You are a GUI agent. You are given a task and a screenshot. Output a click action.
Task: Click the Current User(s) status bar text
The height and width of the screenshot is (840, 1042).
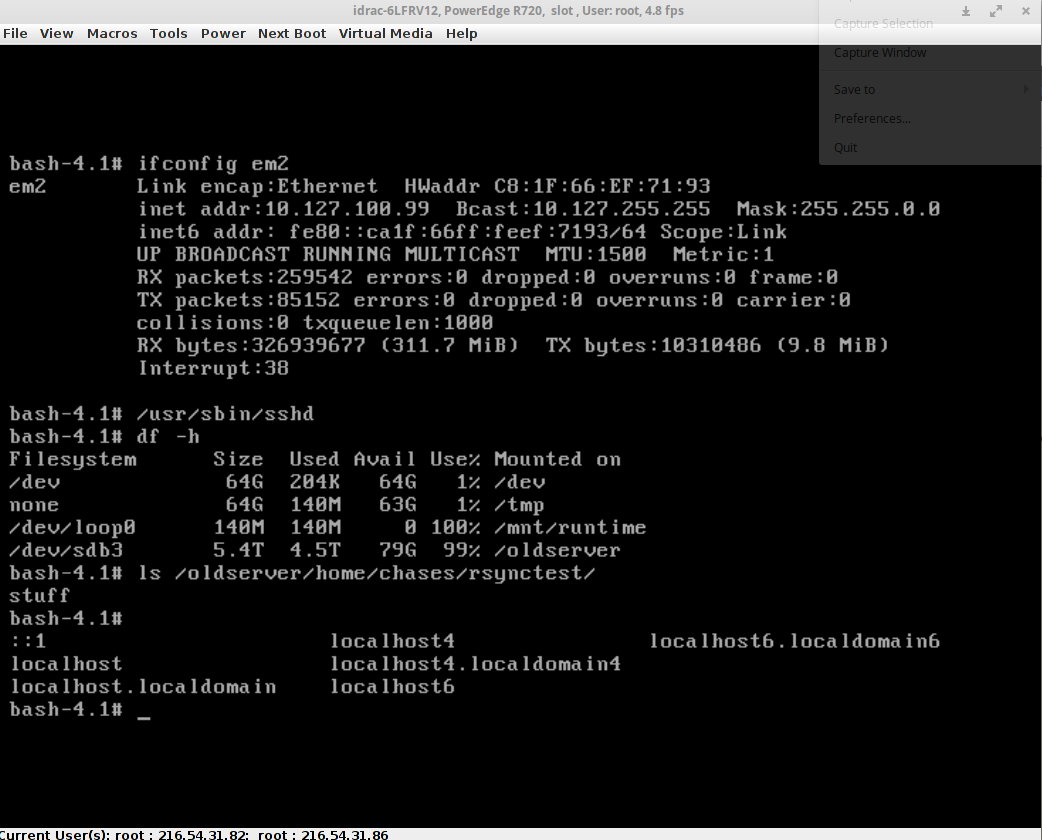click(x=195, y=834)
